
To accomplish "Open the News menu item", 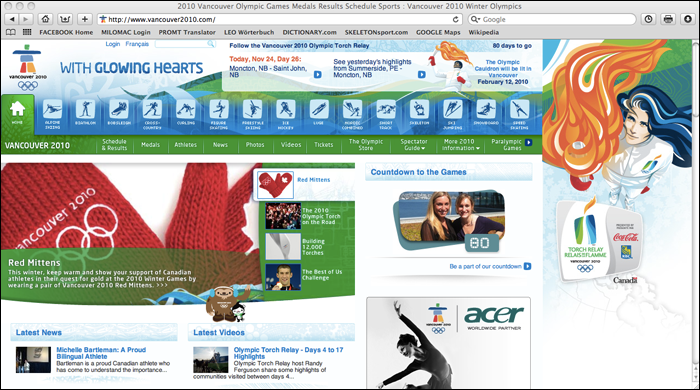I will point(220,145).
